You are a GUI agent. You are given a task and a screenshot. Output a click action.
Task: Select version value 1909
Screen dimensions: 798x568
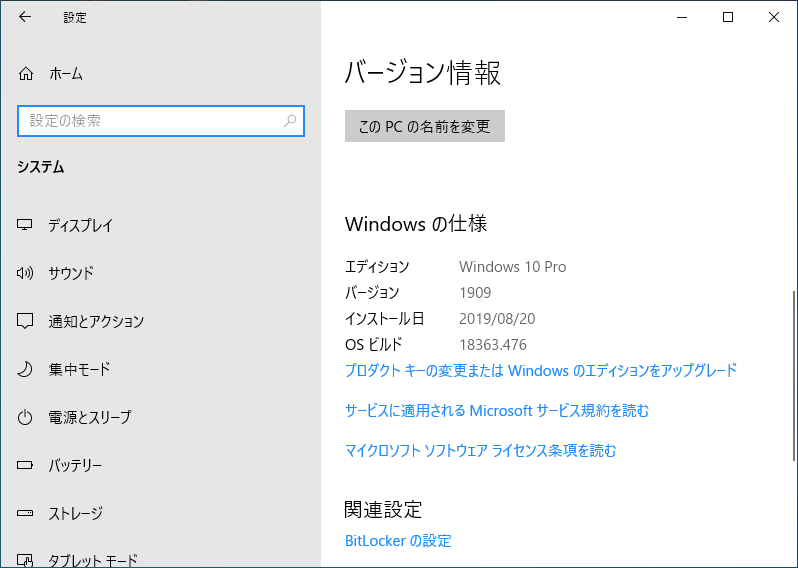(x=475, y=293)
